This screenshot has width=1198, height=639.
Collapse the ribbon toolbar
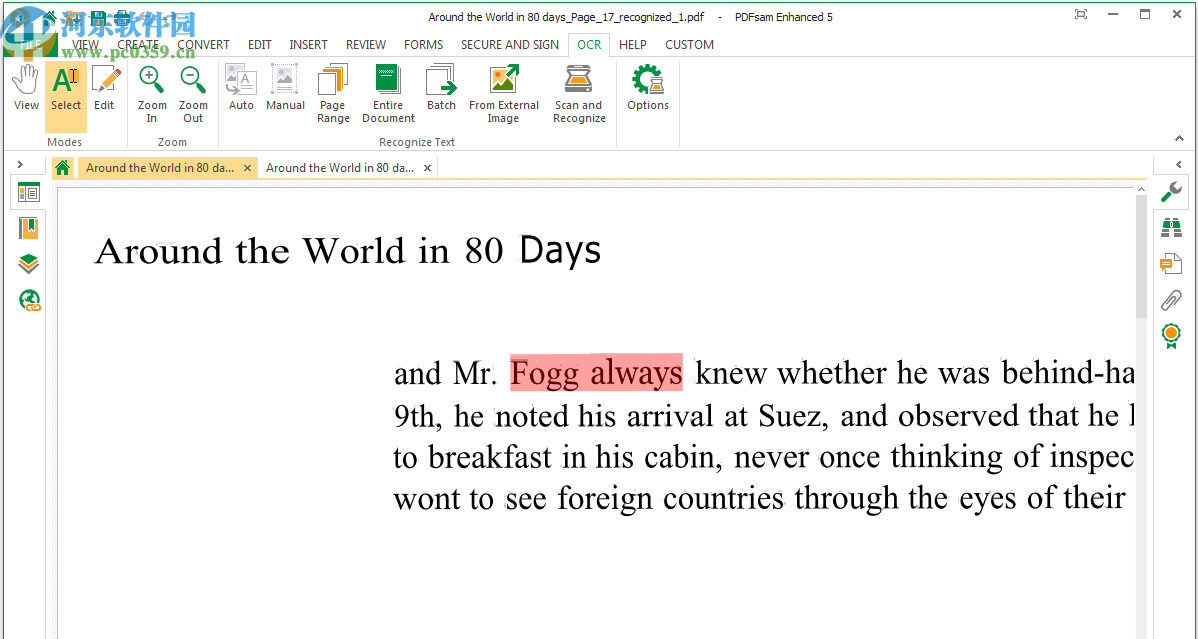[1179, 139]
